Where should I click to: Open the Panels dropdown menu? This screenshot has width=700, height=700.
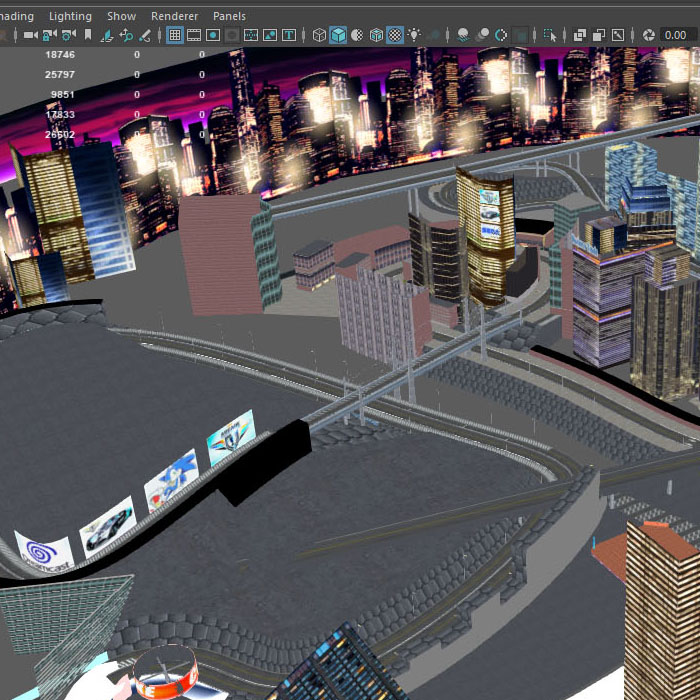(x=229, y=16)
